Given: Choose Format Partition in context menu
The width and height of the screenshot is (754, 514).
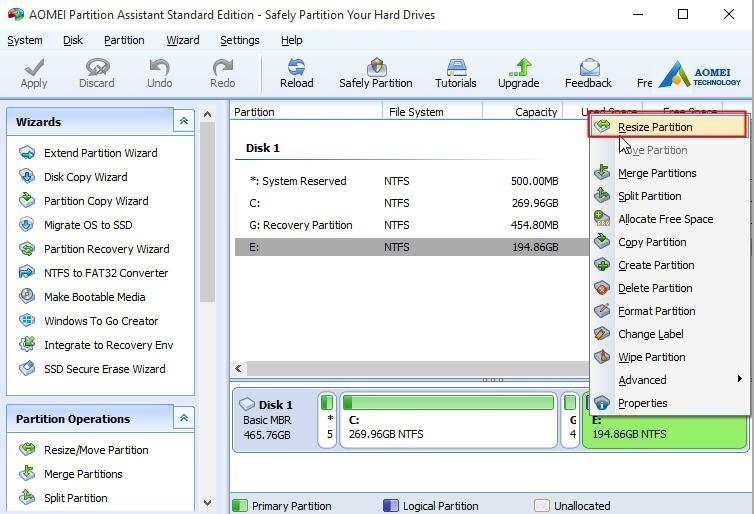Looking at the screenshot, I should [668, 312].
